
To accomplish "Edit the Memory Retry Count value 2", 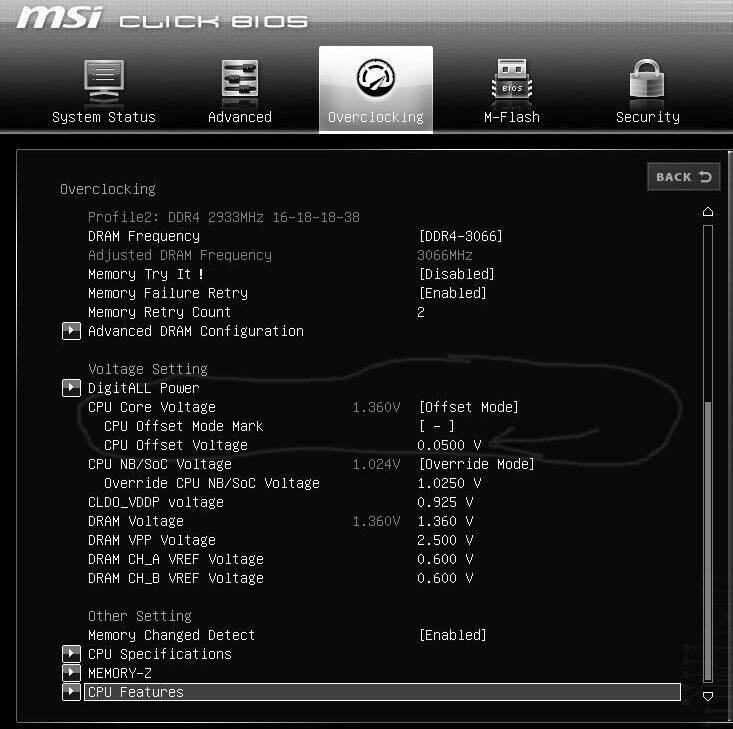I will [421, 312].
